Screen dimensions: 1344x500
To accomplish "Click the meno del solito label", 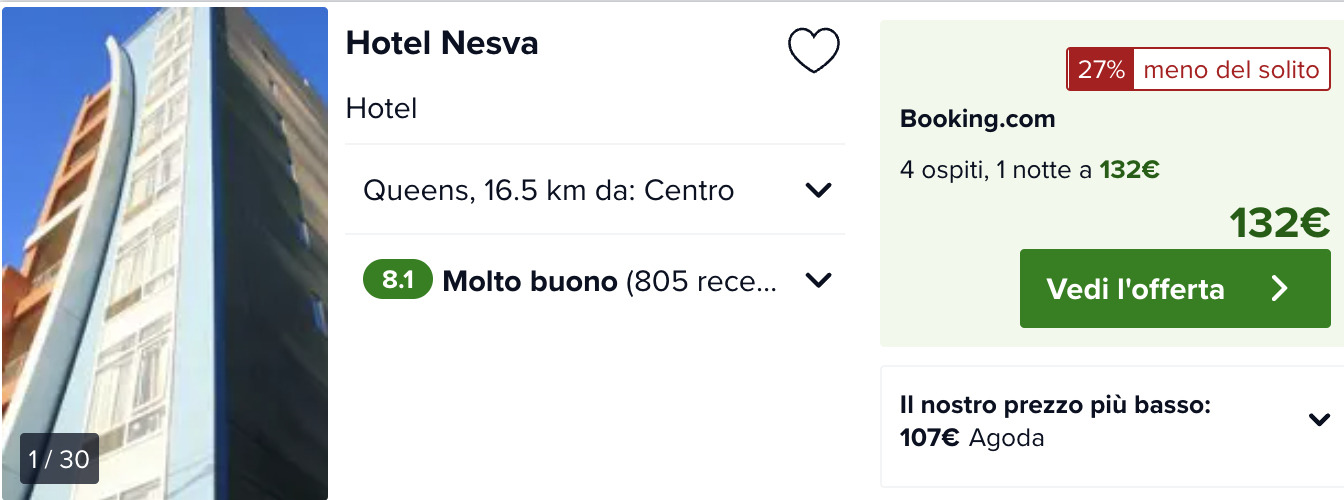I will (1231, 70).
